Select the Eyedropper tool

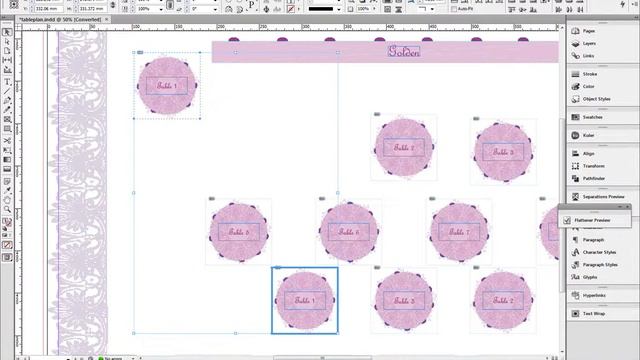7,191
